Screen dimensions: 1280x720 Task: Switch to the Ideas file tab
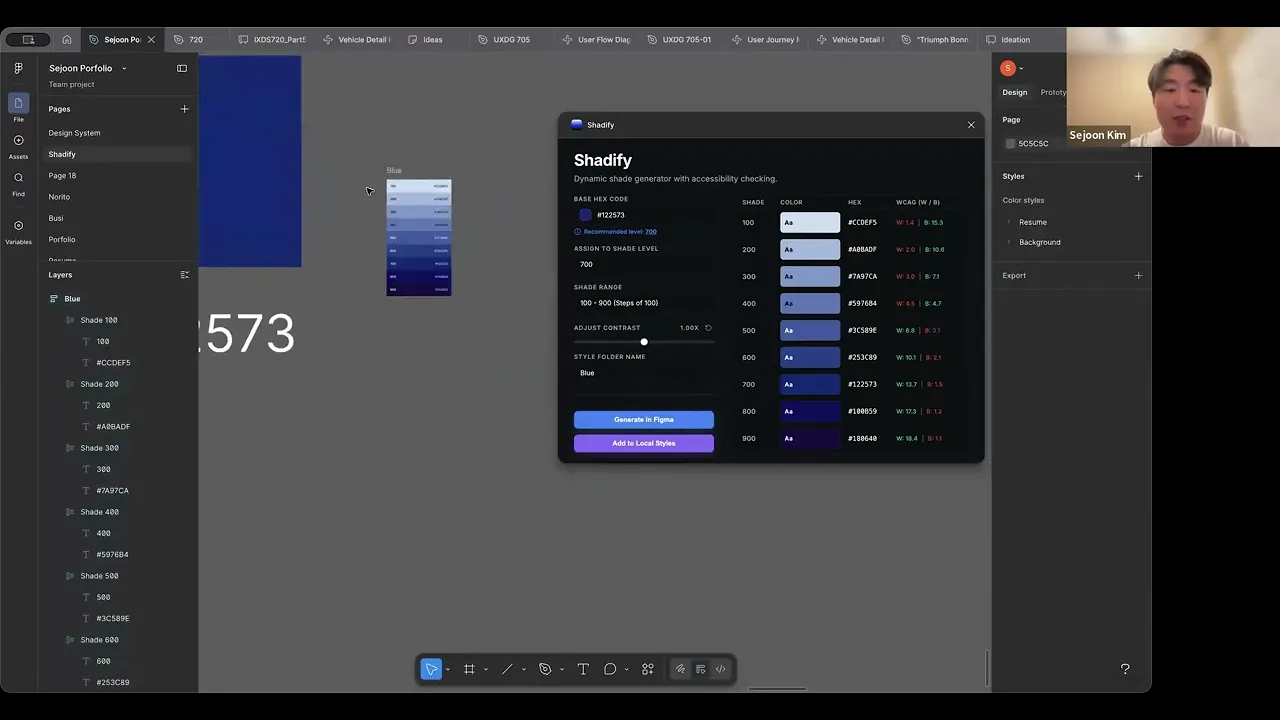click(432, 40)
